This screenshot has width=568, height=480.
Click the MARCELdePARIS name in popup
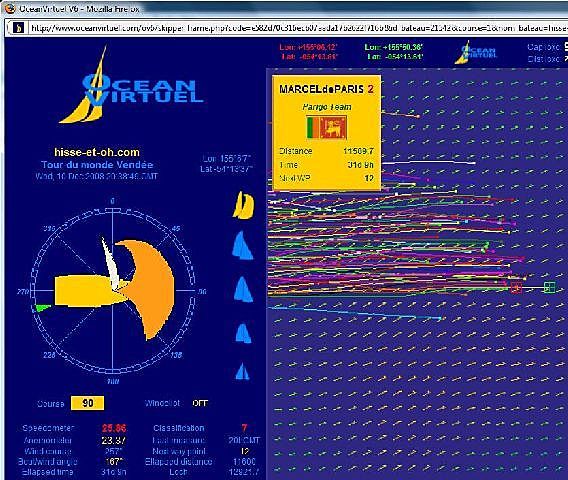(321, 89)
